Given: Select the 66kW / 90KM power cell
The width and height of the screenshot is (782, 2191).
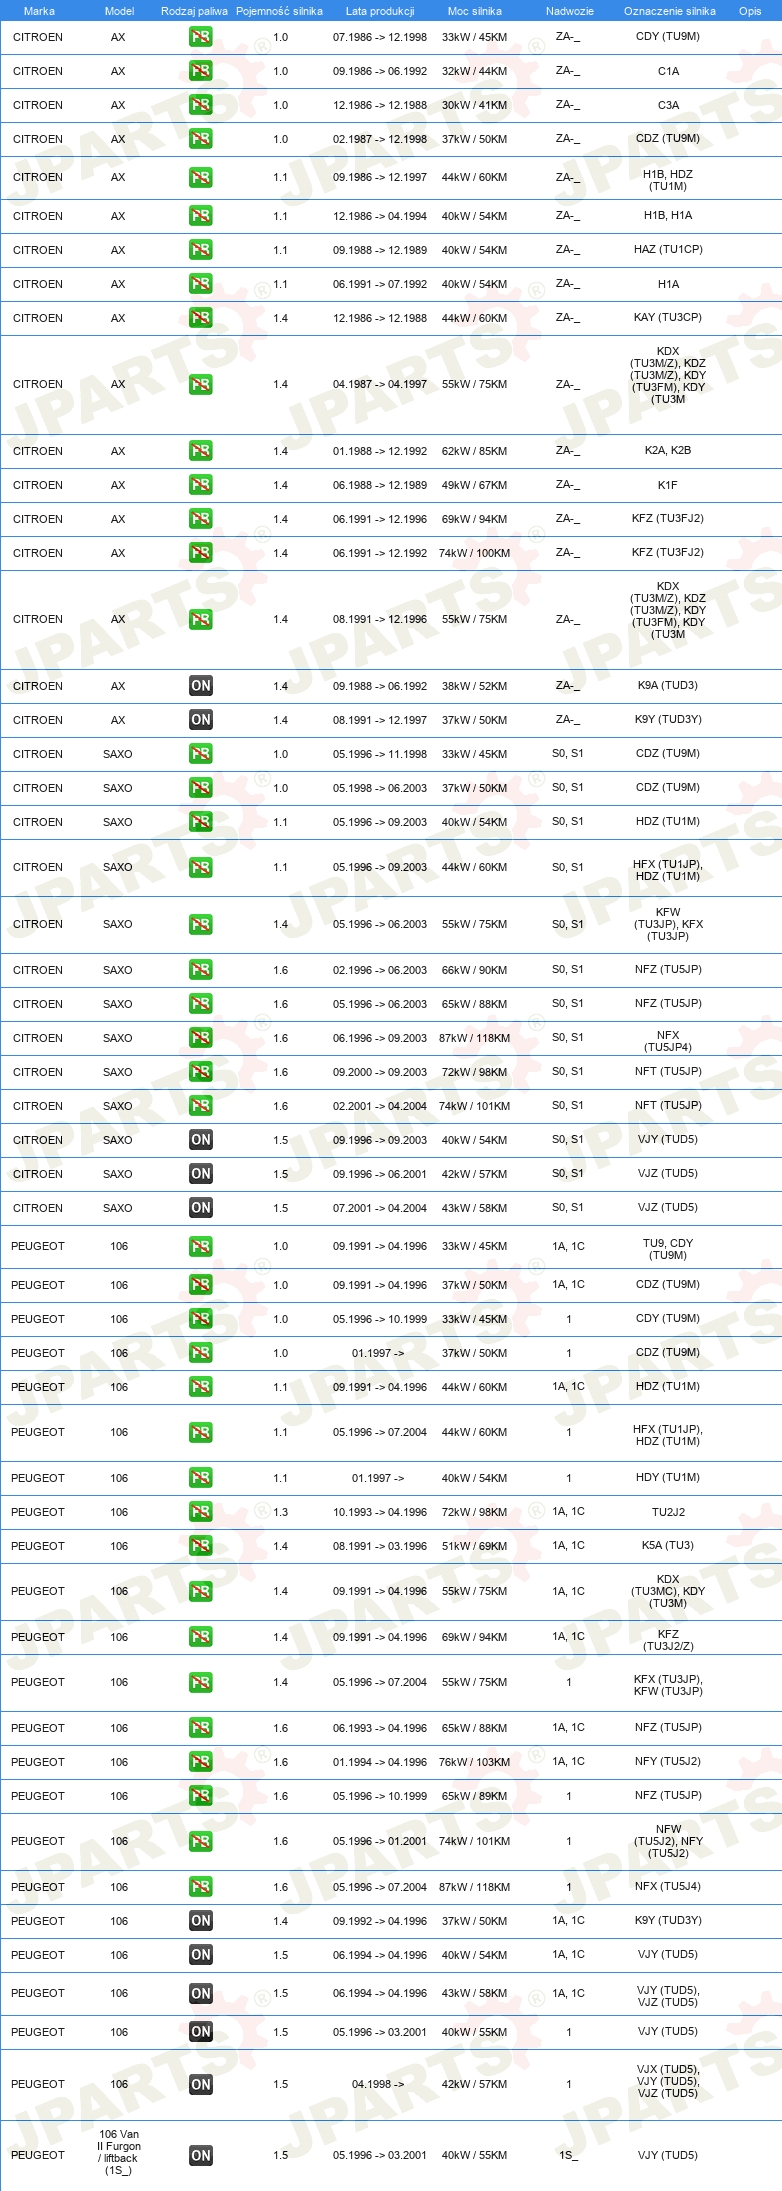Looking at the screenshot, I should pyautogui.click(x=474, y=970).
